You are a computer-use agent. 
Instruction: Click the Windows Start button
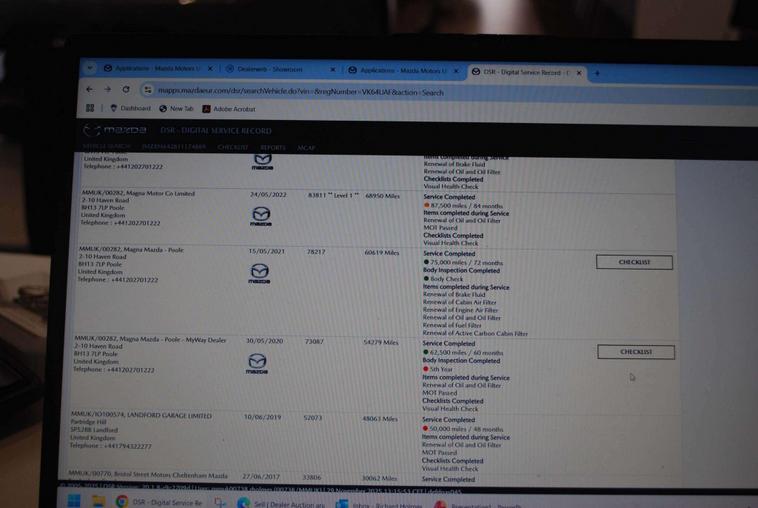click(x=73, y=502)
